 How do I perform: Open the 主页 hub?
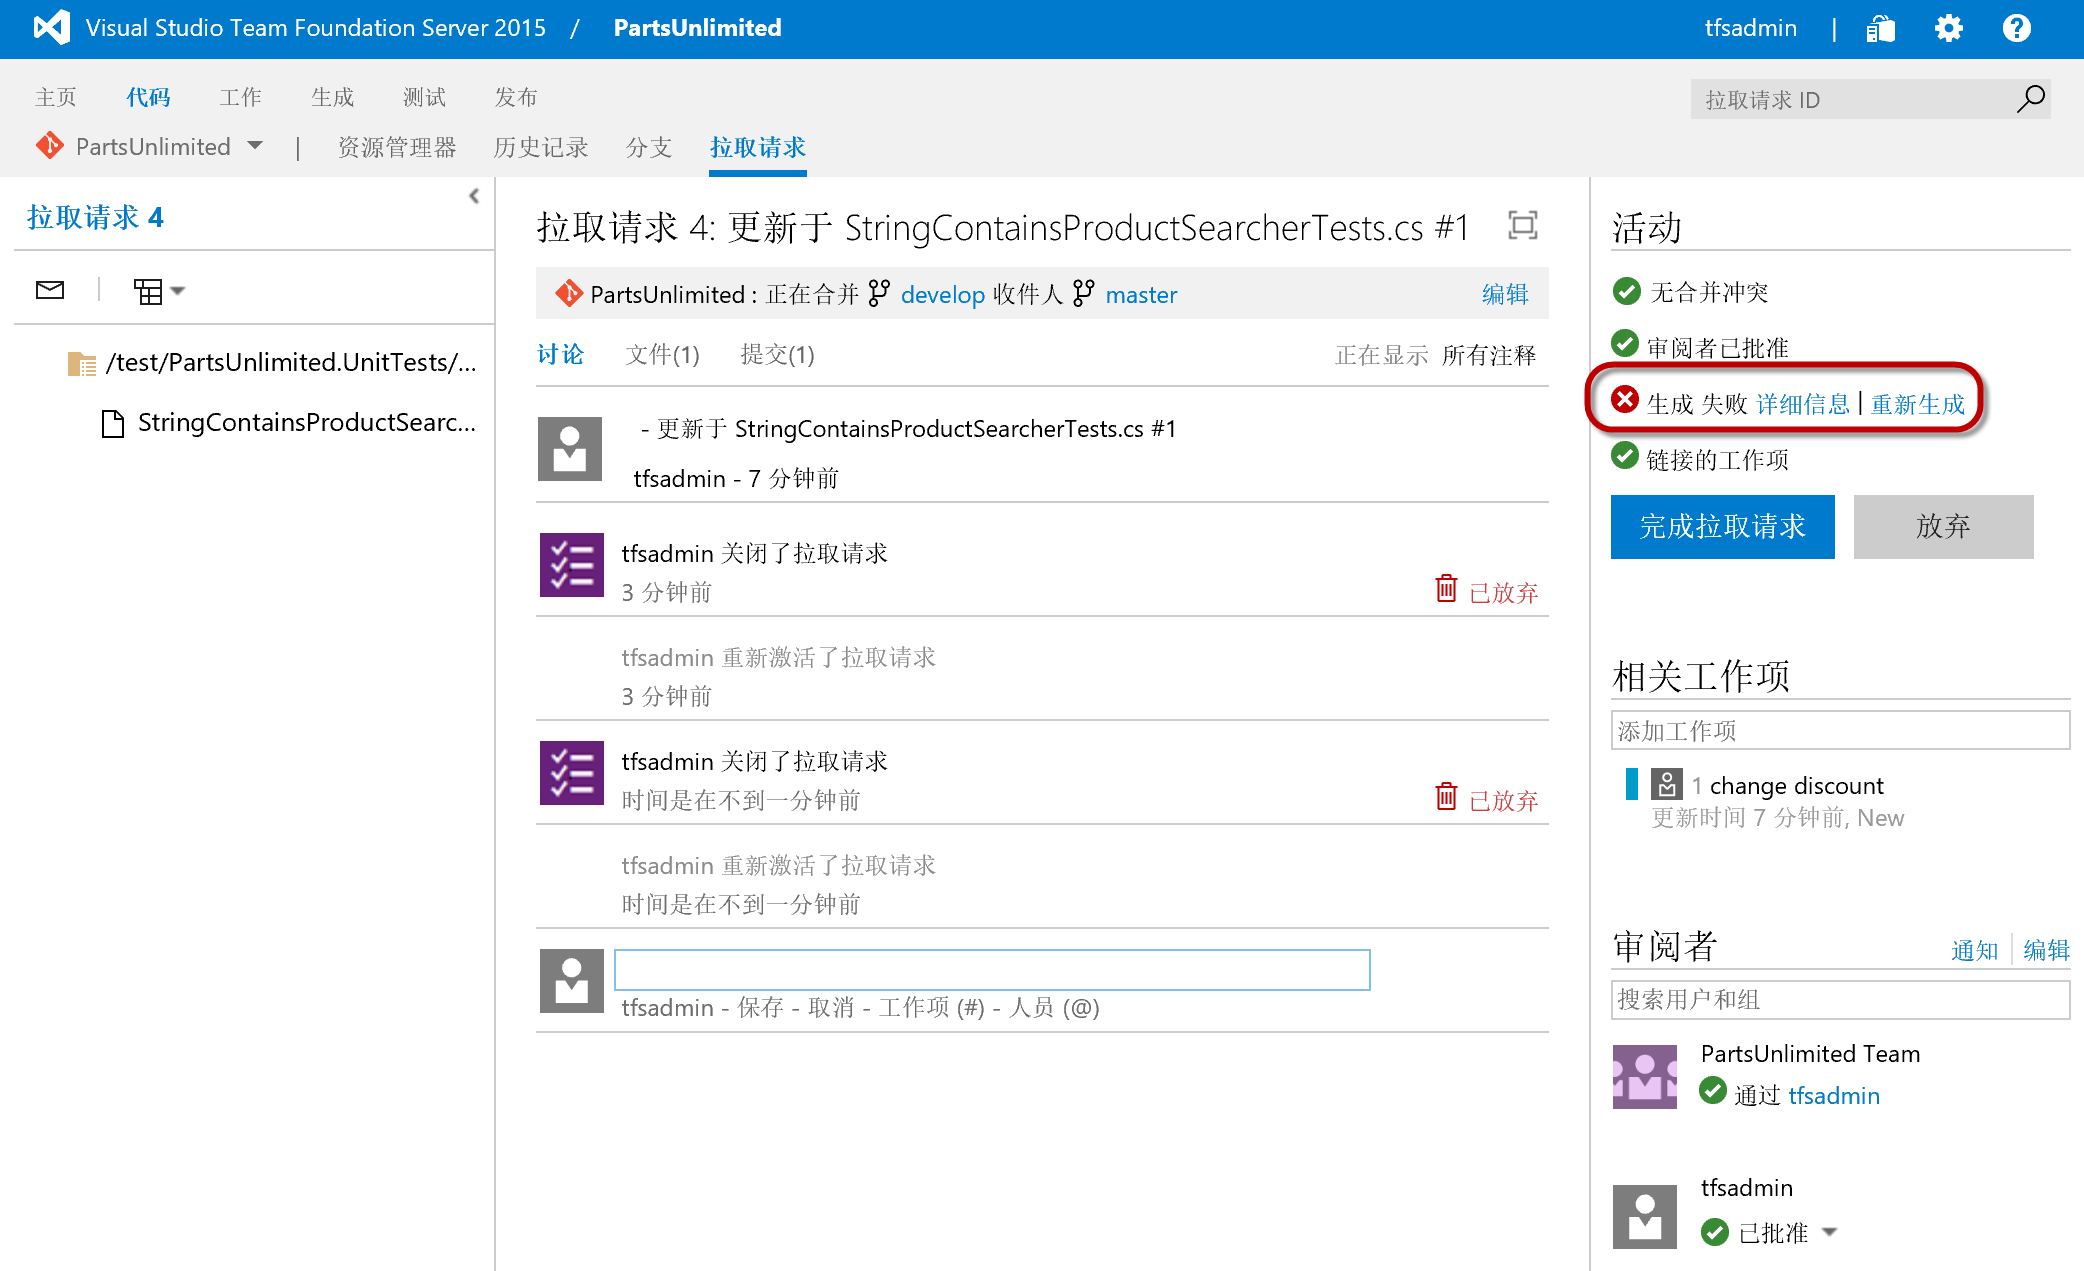coord(56,97)
